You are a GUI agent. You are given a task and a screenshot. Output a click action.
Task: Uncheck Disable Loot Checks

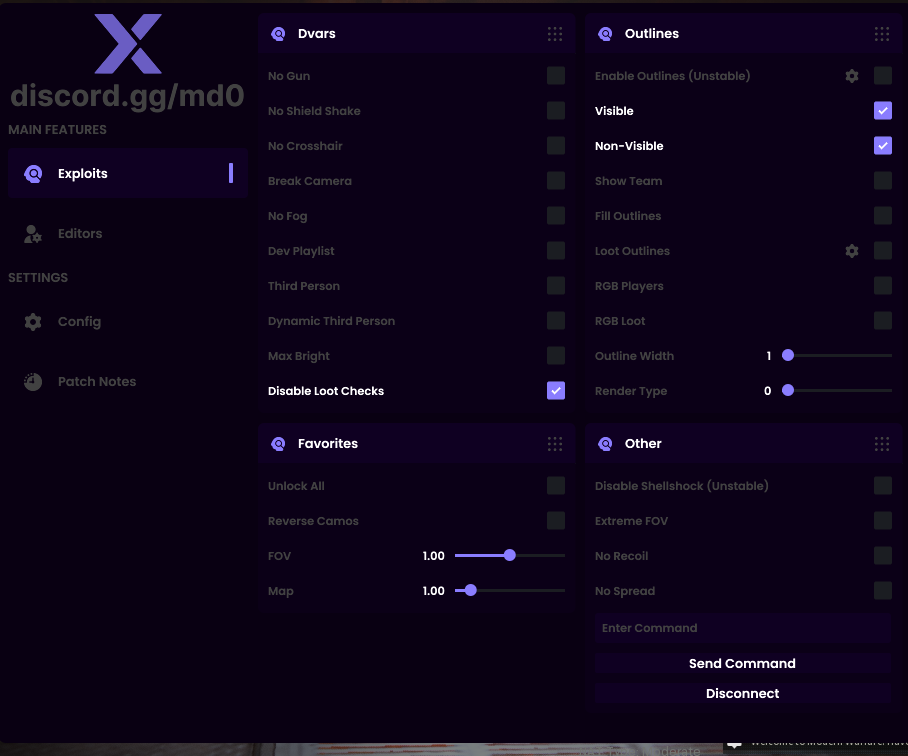[x=556, y=391]
